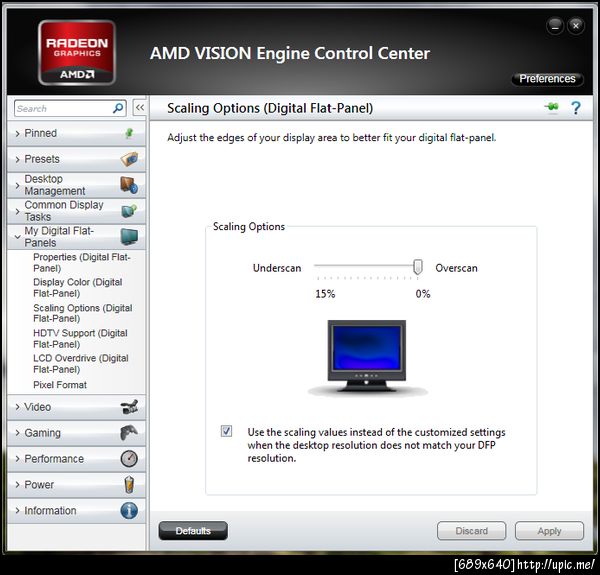The height and width of the screenshot is (575, 600).
Task: Open help with the question mark icon
Action: pos(576,108)
